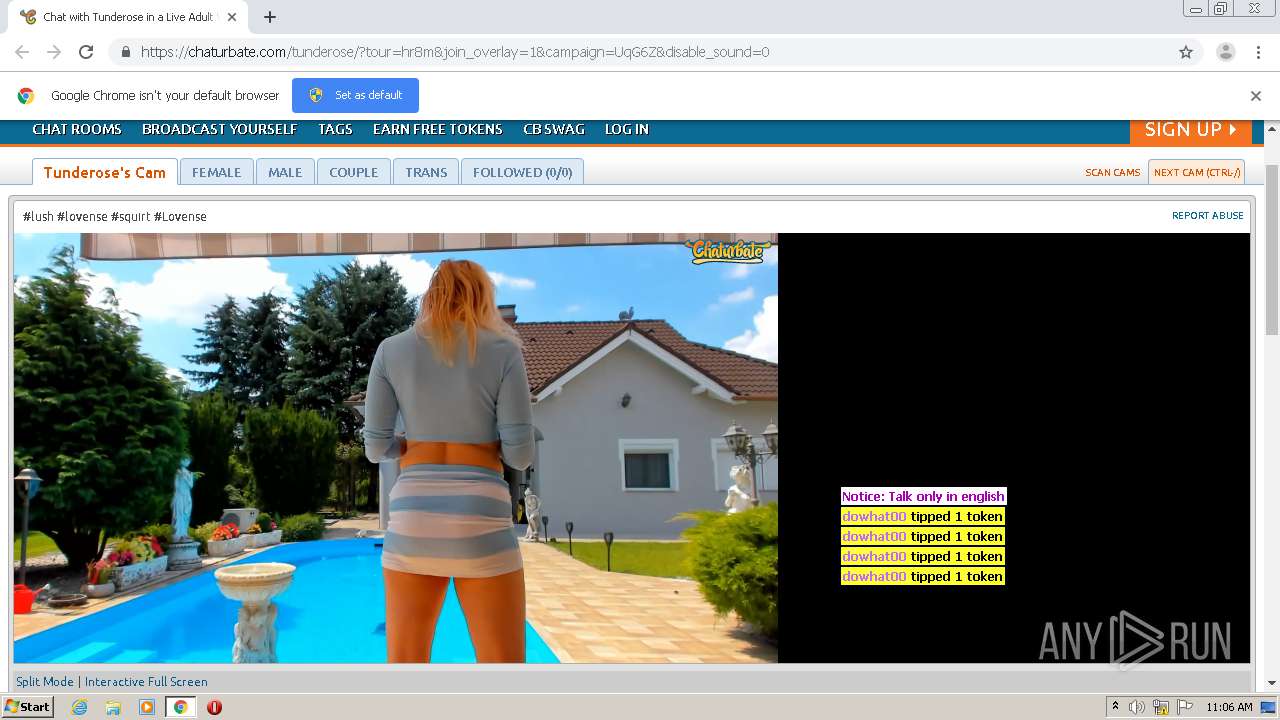Viewport: 1280px width, 720px height.
Task: Open Internet Explorer from the taskbar
Action: coord(80,707)
